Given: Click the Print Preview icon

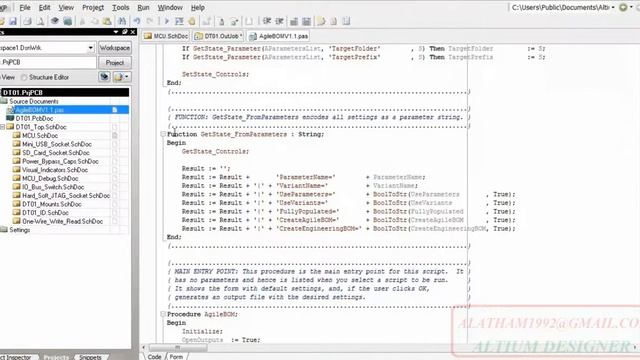Looking at the screenshot, I should (40, 21).
